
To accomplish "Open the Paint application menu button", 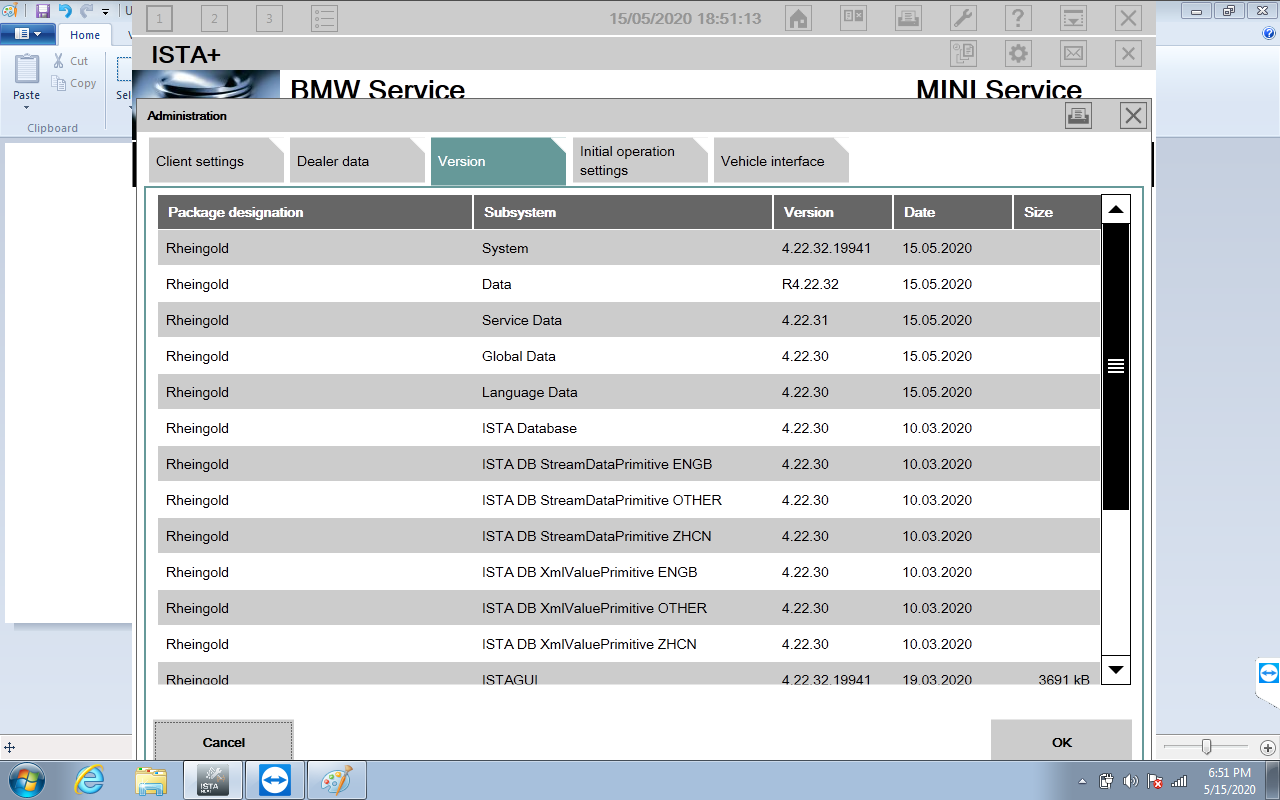I will coord(28,34).
